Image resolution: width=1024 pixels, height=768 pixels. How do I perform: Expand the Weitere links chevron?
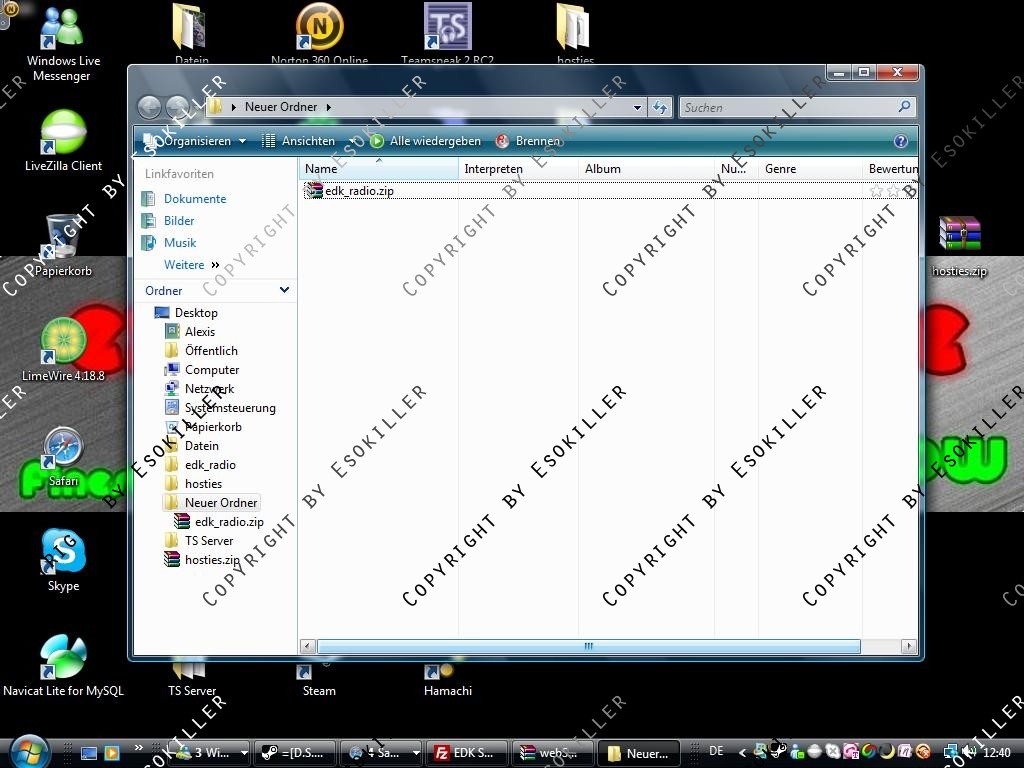[216, 265]
